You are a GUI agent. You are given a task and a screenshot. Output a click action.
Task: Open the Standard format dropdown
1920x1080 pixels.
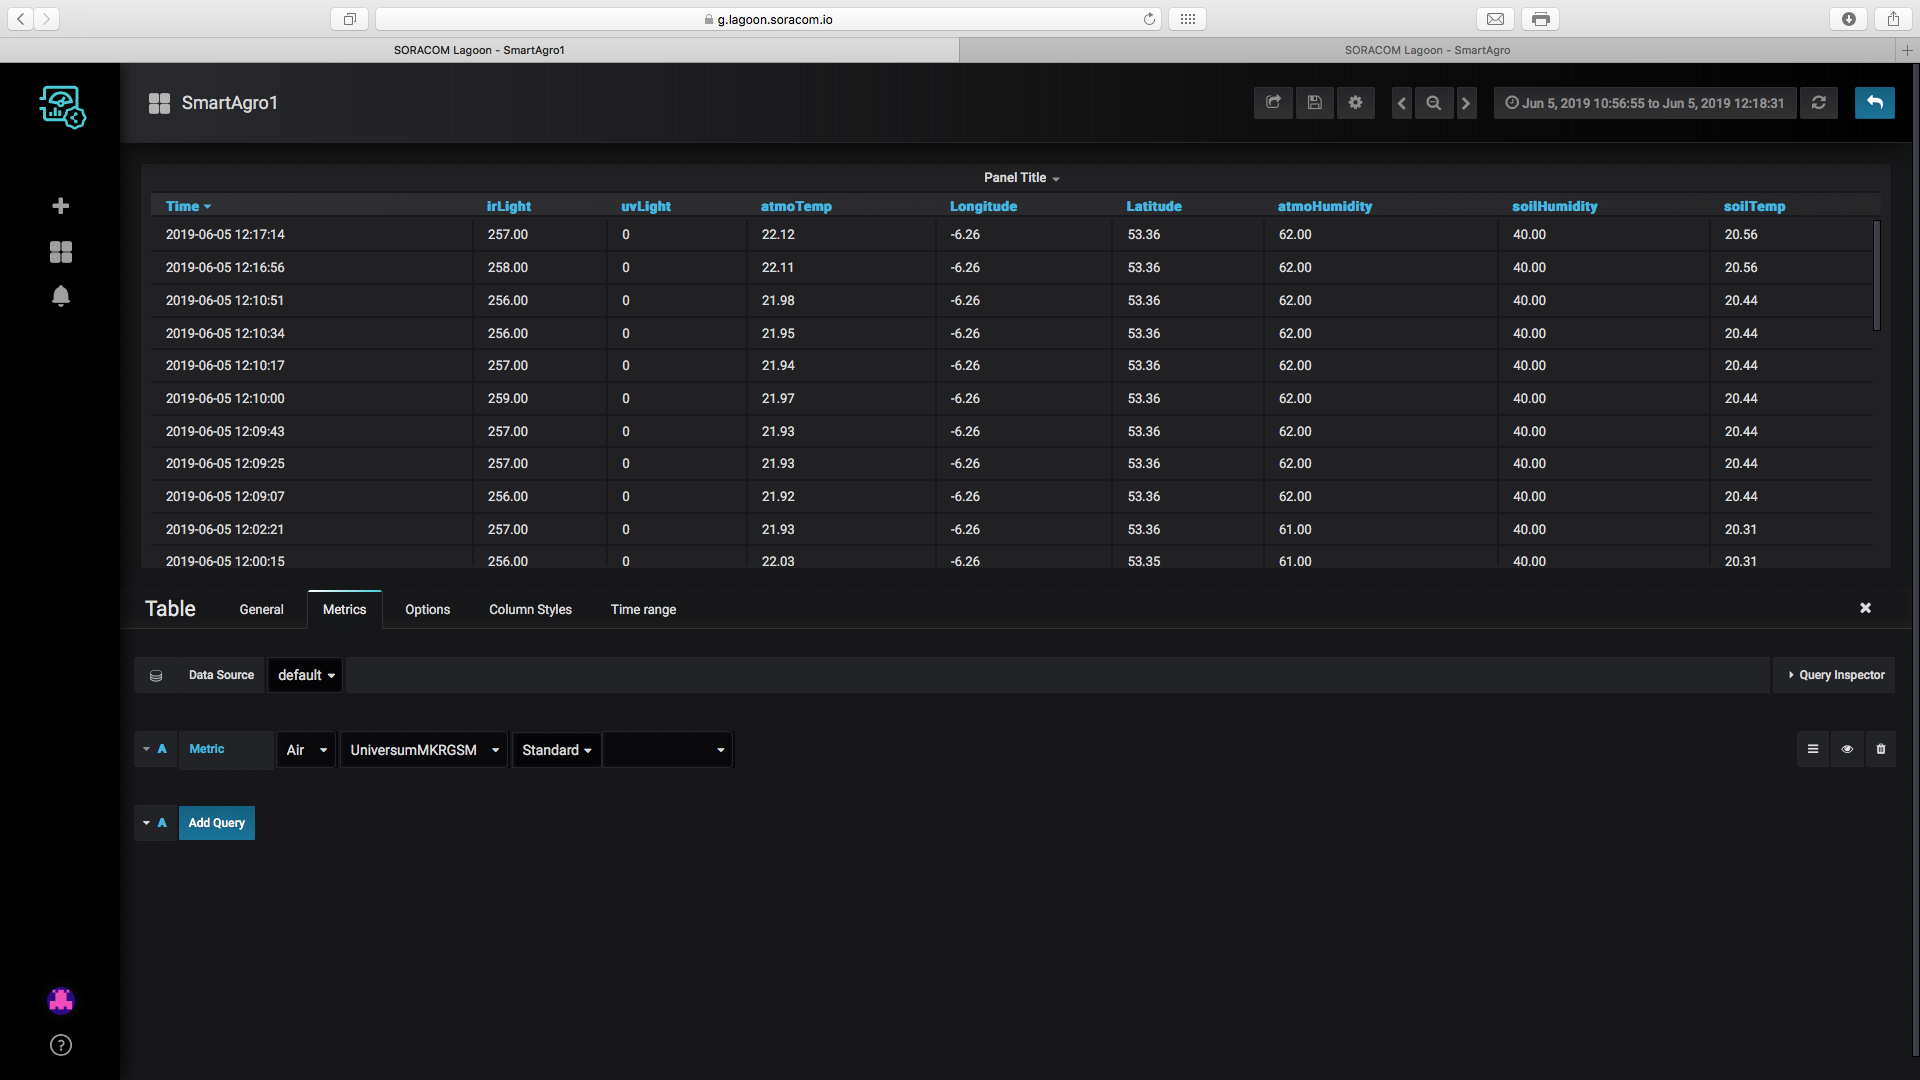556,750
